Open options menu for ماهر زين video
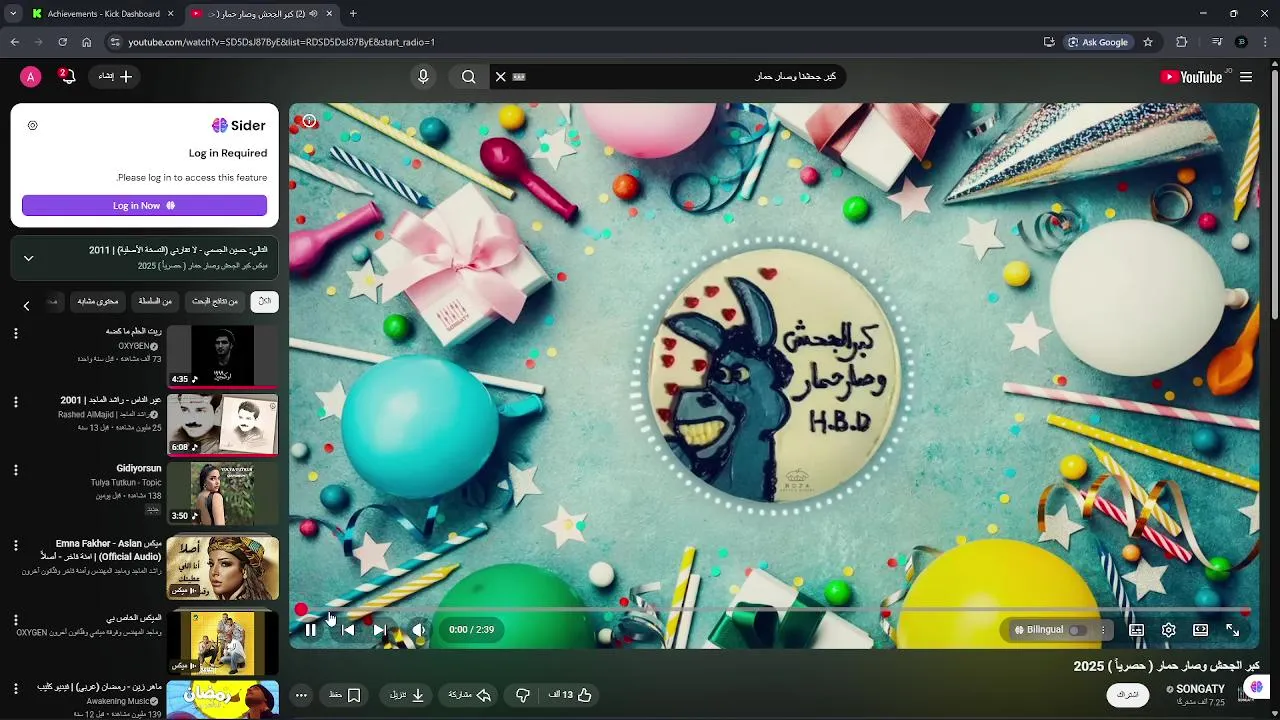This screenshot has width=1280, height=720. [x=15, y=689]
